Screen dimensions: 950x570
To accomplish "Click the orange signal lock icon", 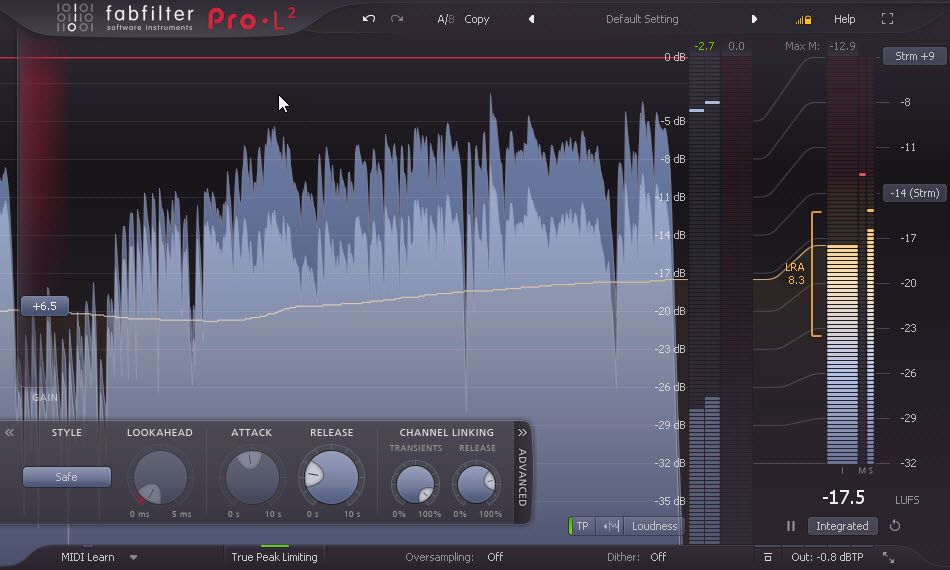I will (803, 20).
